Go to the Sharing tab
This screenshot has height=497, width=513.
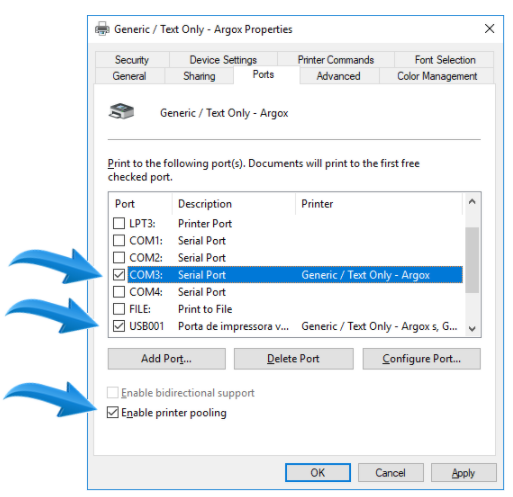(x=199, y=76)
